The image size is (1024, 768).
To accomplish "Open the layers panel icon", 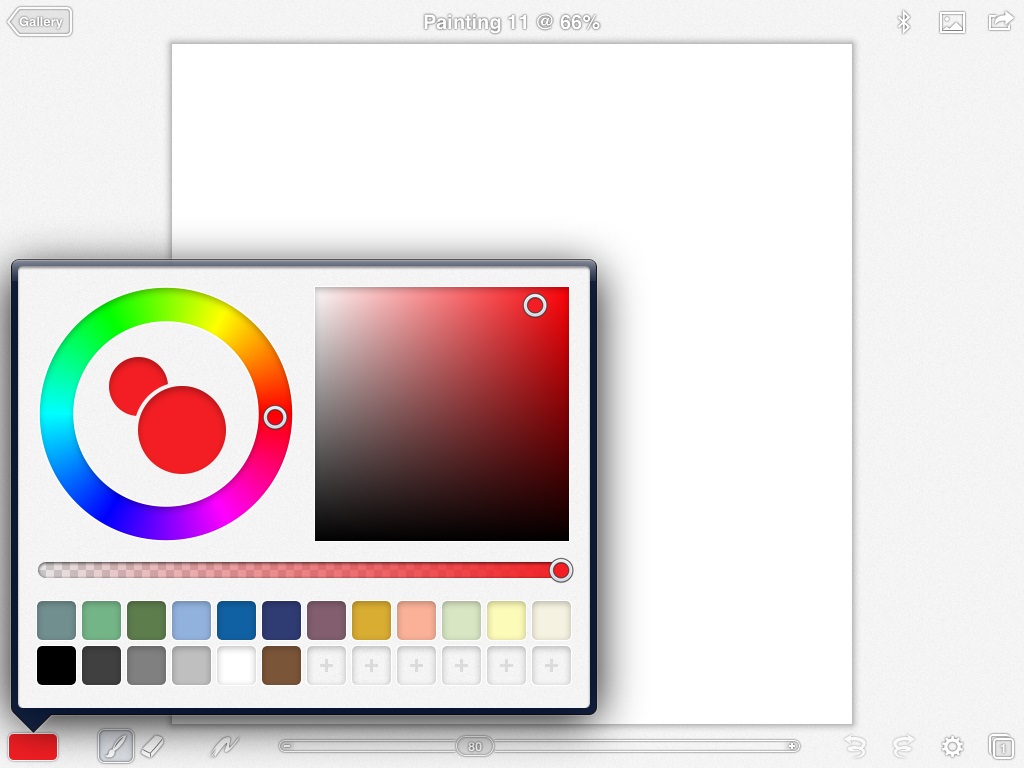I will point(1000,746).
